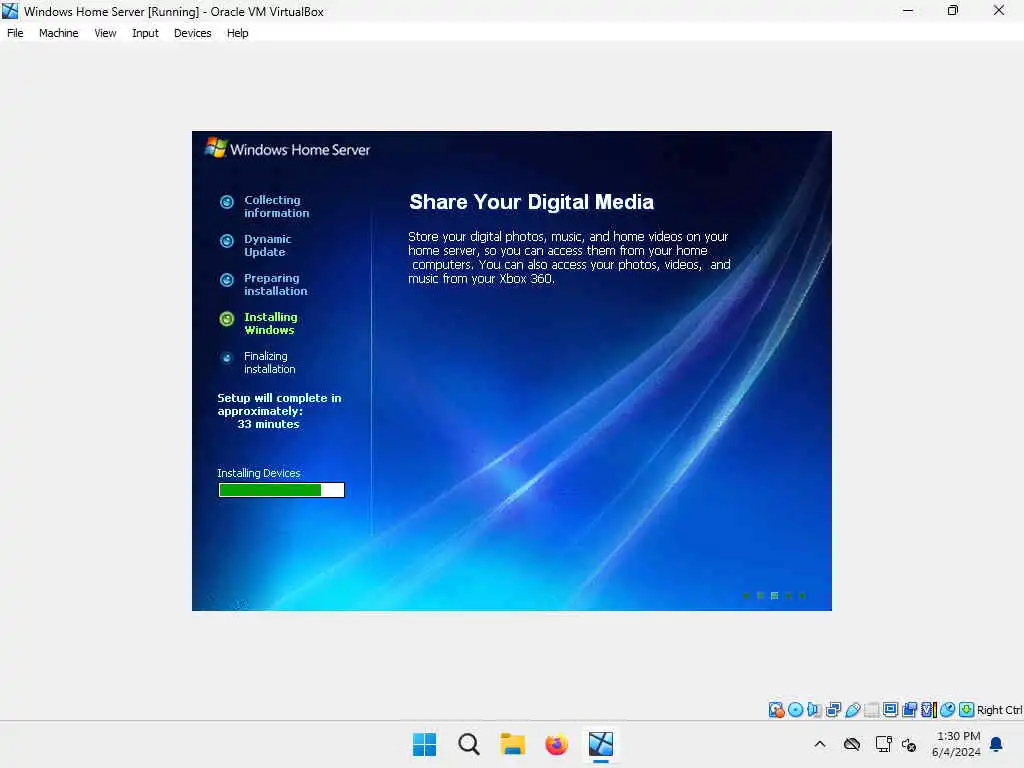
Task: Click the Right Ctrl host key label
Action: 999,710
